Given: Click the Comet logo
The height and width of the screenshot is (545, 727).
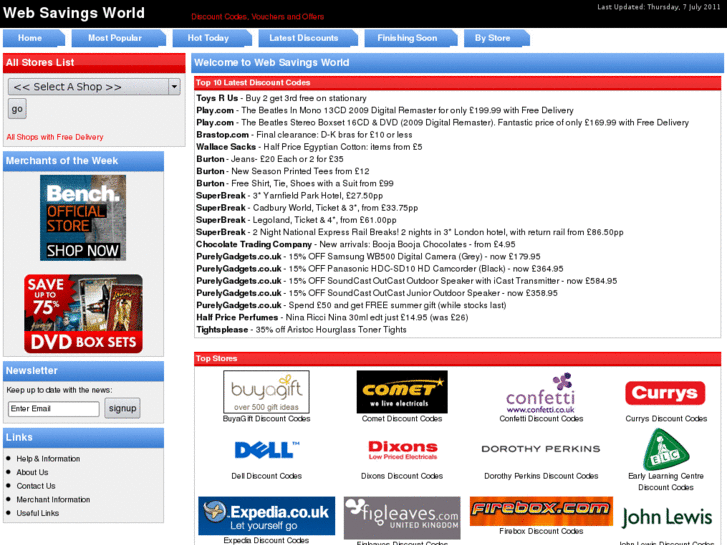Looking at the screenshot, I should pyautogui.click(x=402, y=392).
